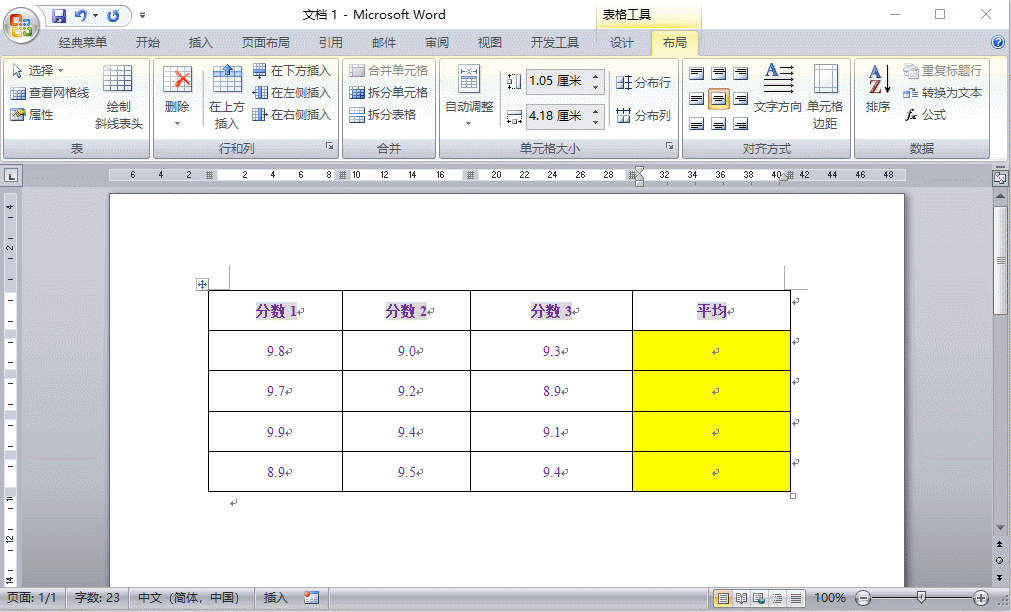Open table 属性 properties
The height and width of the screenshot is (612, 1011).
point(32,114)
